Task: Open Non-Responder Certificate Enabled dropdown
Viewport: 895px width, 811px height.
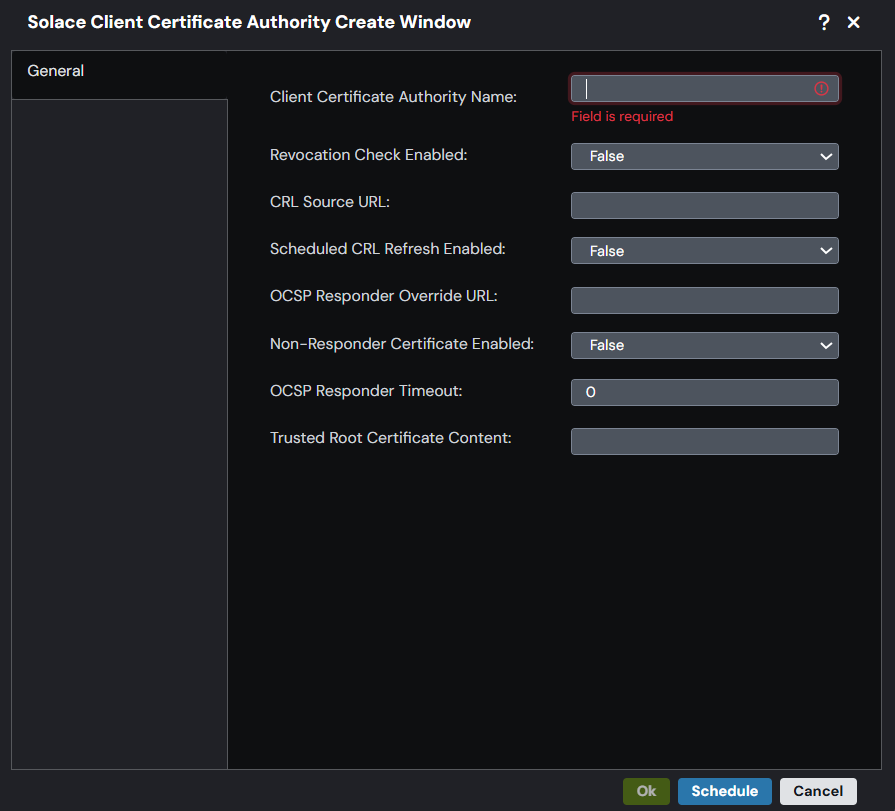Action: pyautogui.click(x=704, y=345)
